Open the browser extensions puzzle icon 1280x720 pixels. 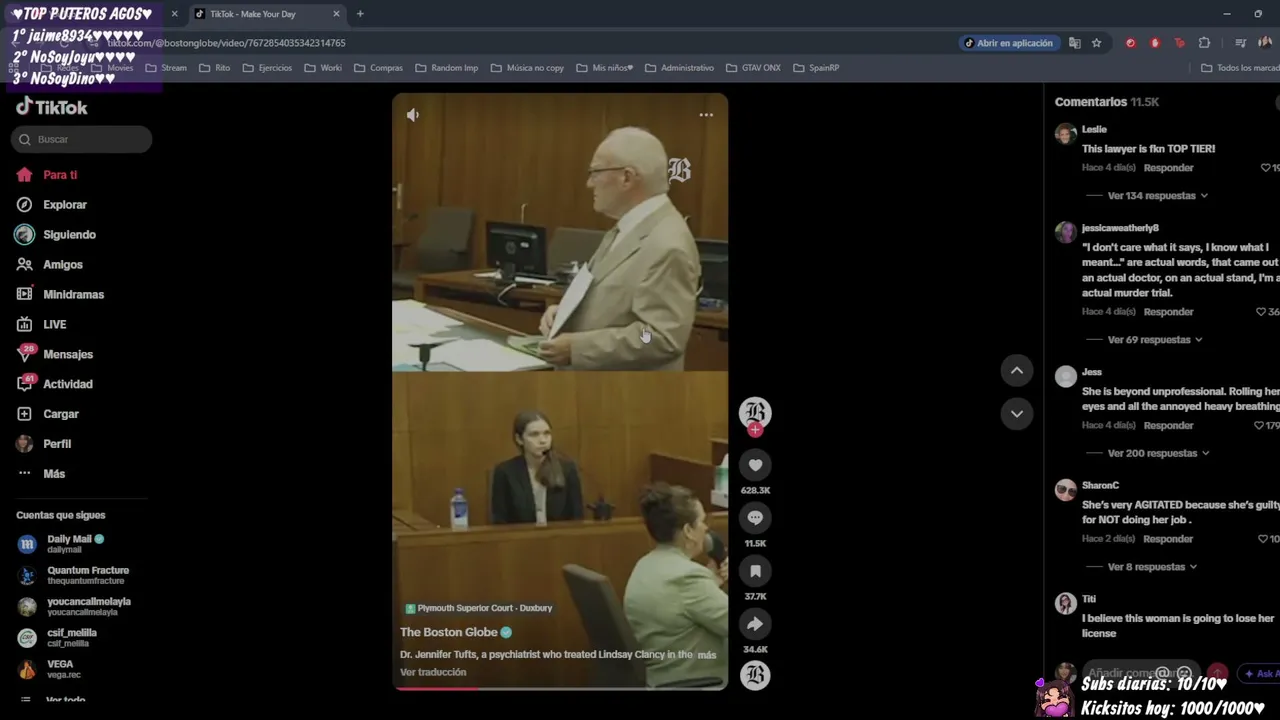(1204, 43)
